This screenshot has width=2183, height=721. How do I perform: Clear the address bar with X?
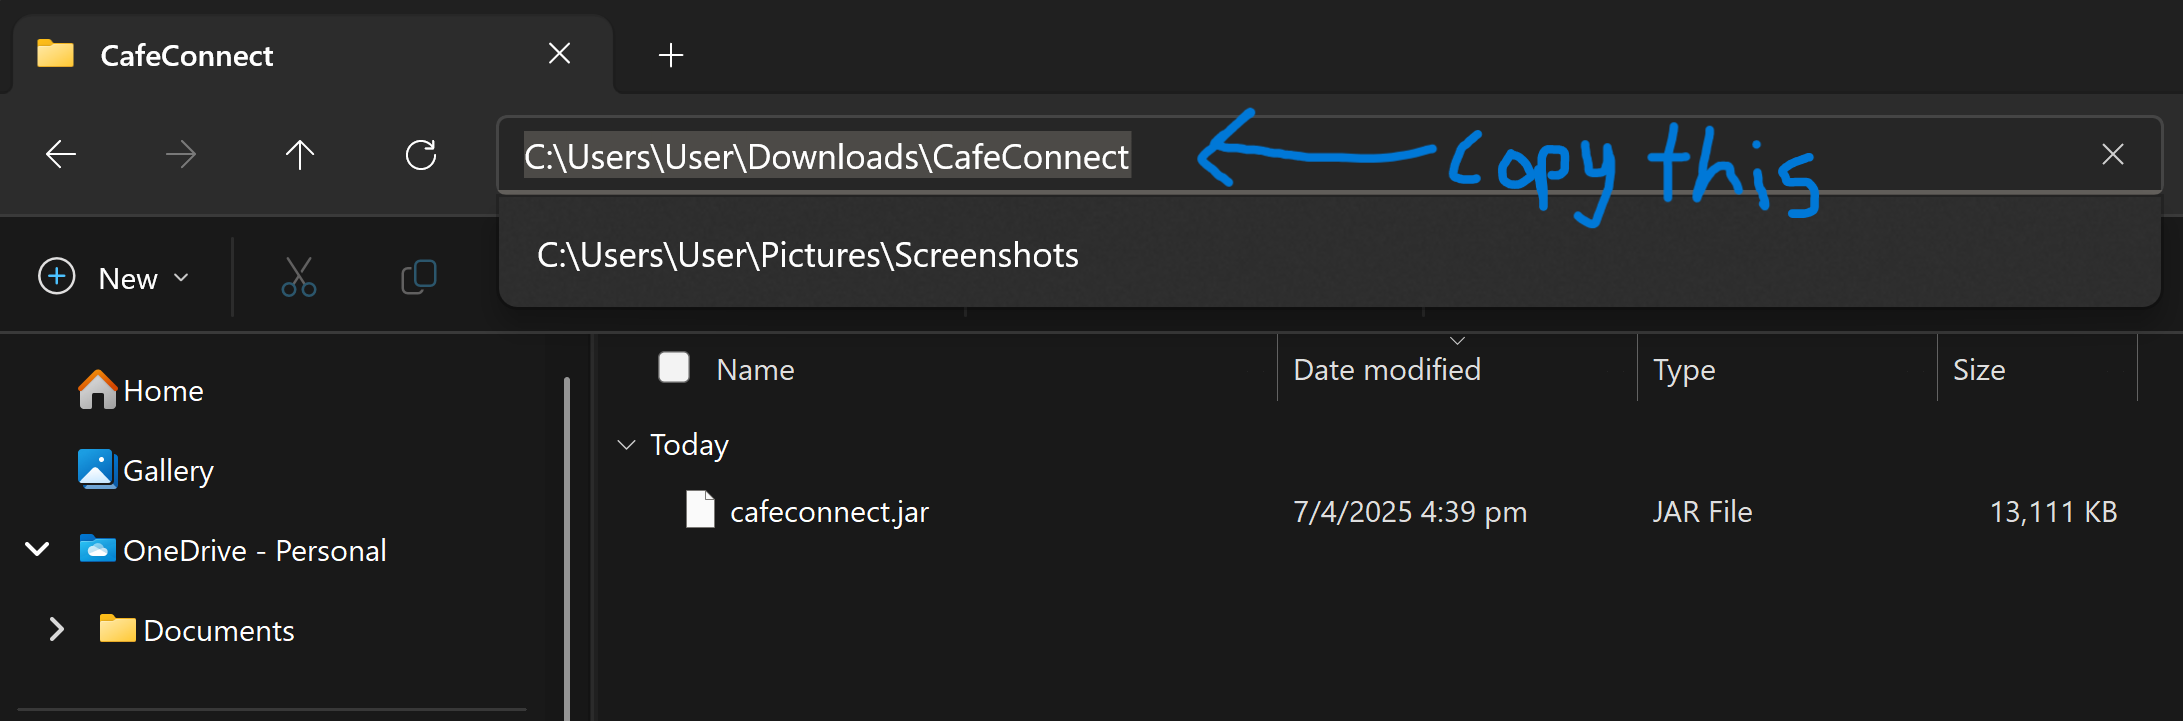2113,154
